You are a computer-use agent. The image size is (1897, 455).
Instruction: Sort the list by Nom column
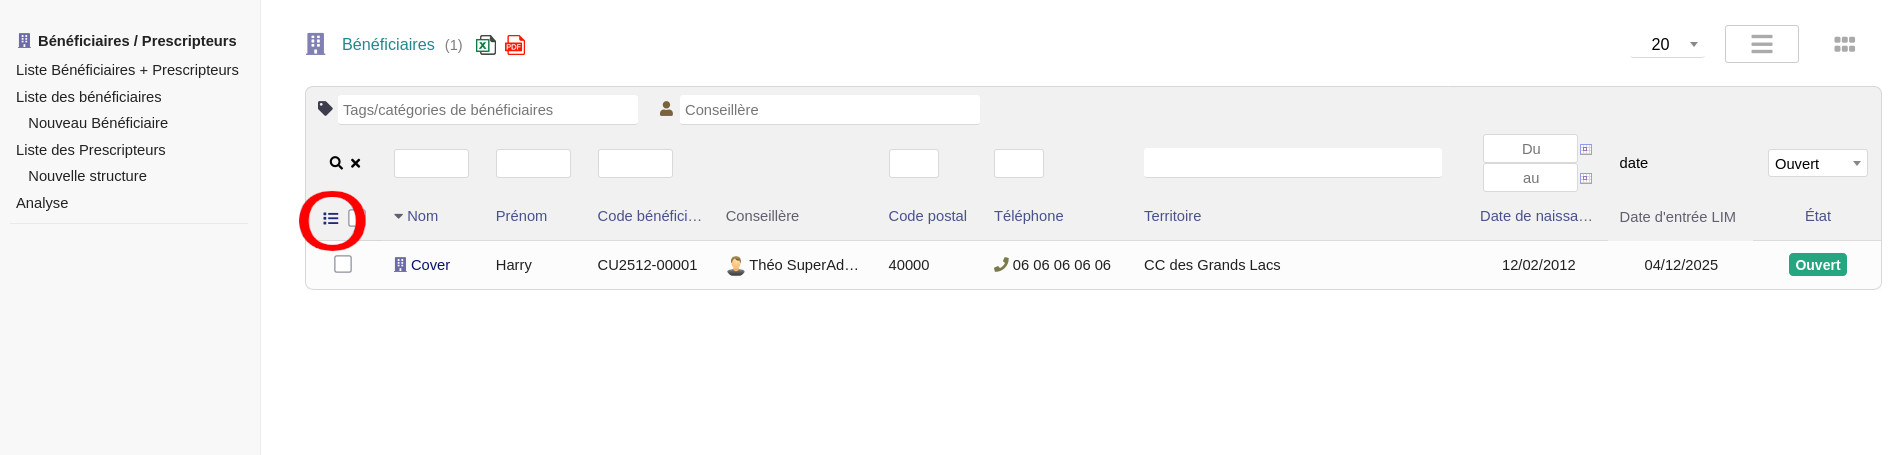pyautogui.click(x=422, y=216)
